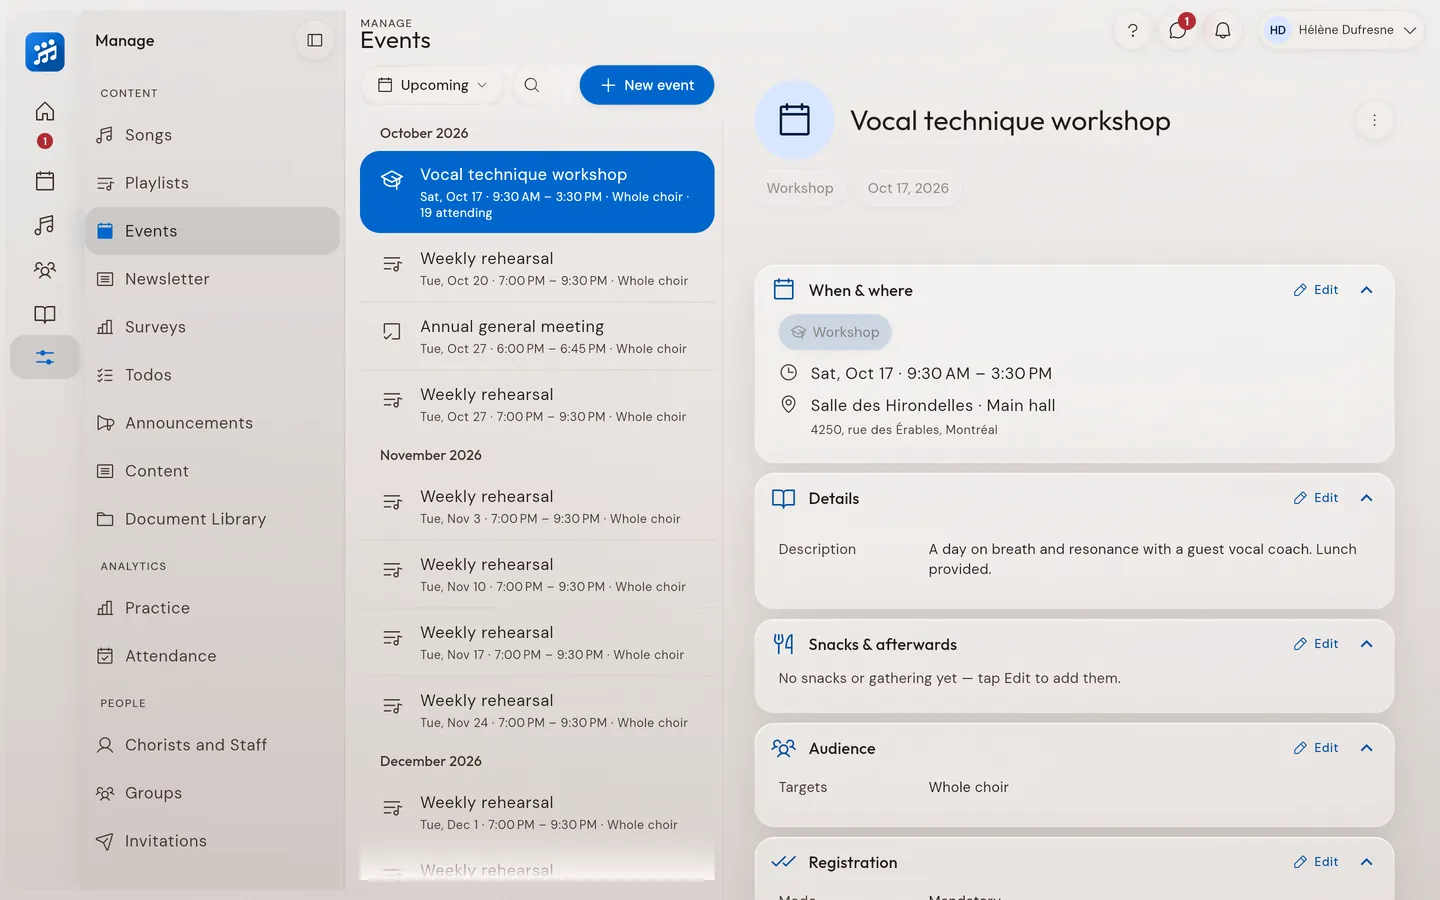Collapse the Manage sidebar panel
This screenshot has width=1440, height=900.
click(x=315, y=40)
